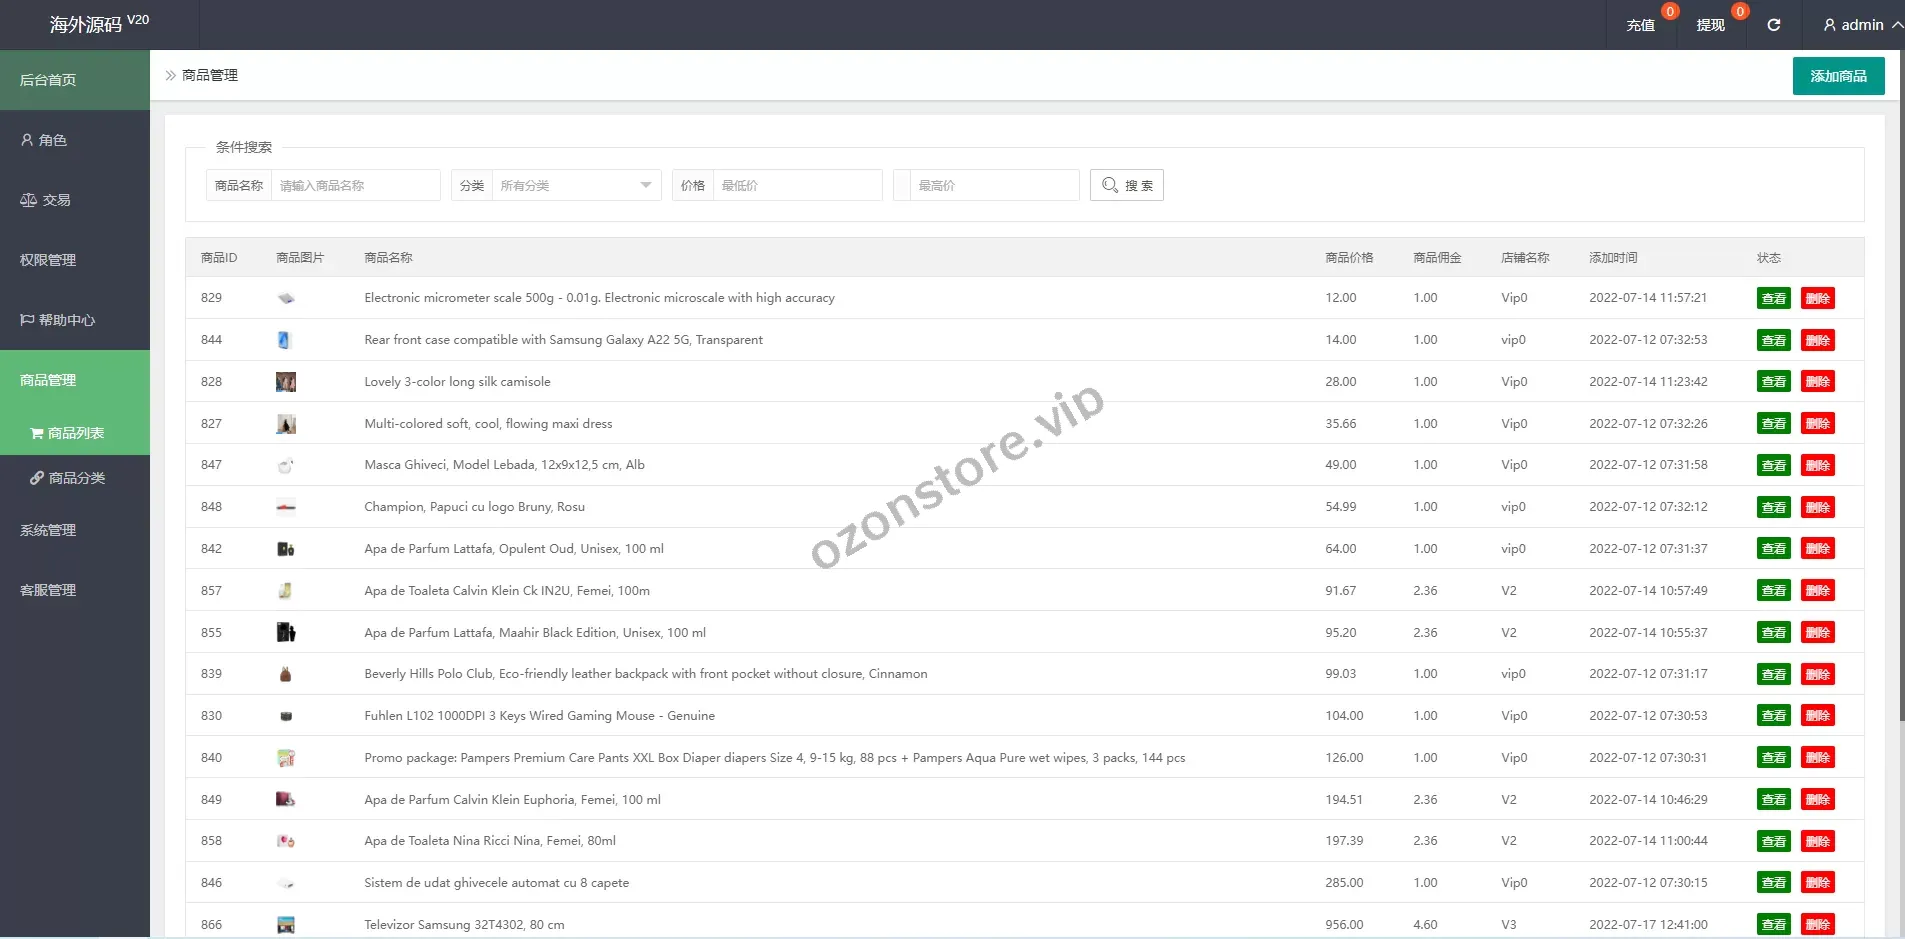Click the 搜索 search button

point(1126,185)
